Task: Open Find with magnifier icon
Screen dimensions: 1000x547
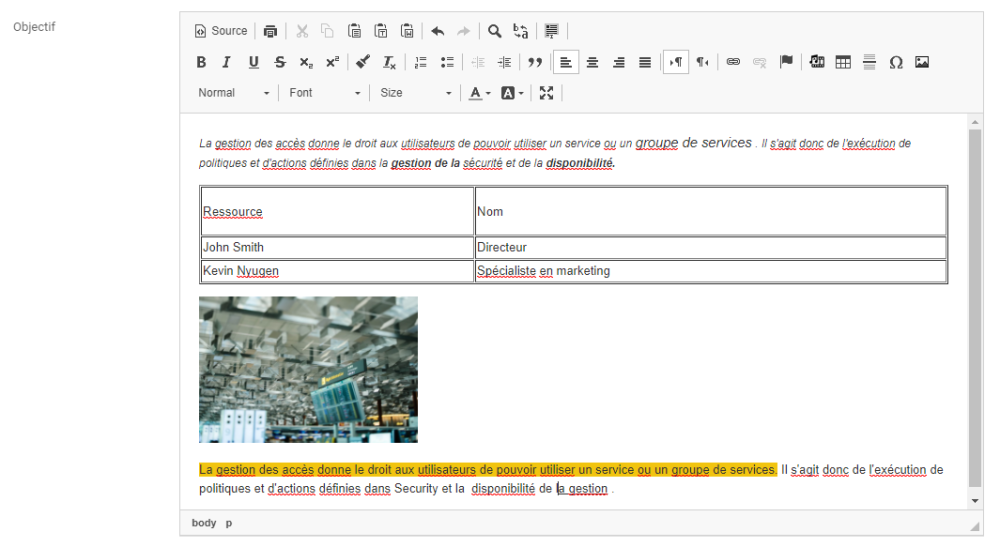Action: click(494, 31)
